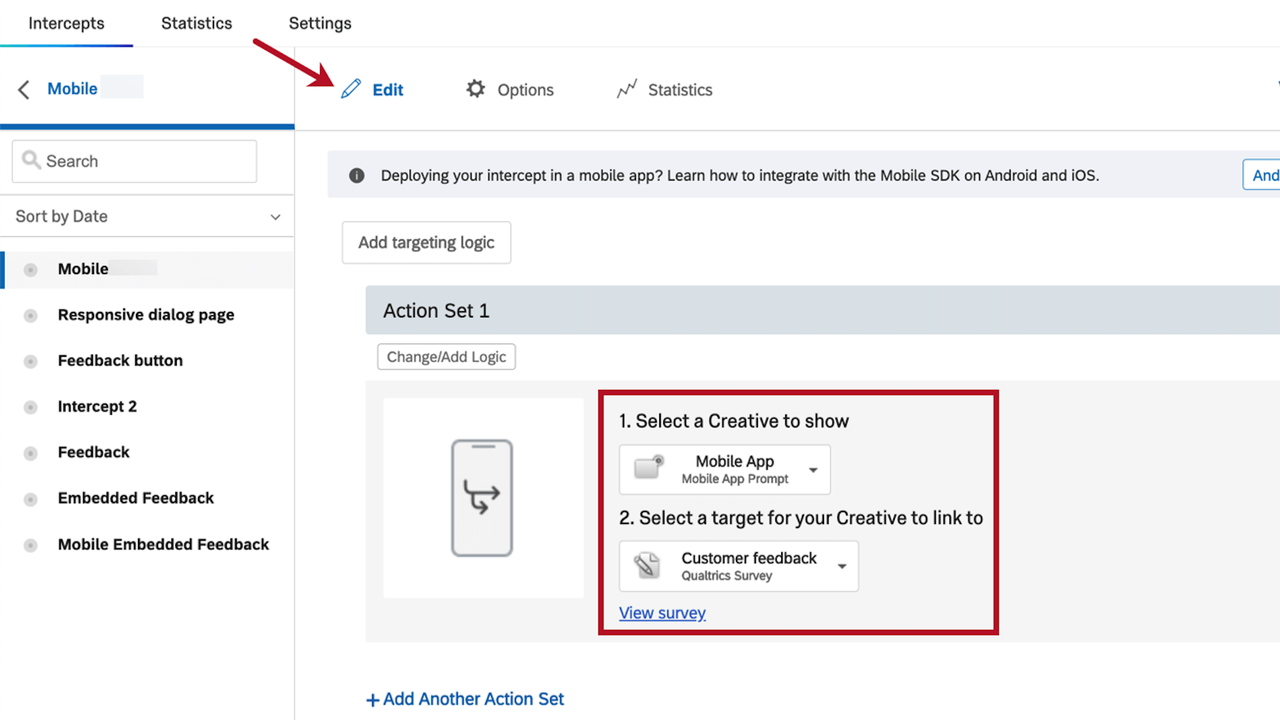Toggle status dot for Responsive dialog page

pos(31,315)
